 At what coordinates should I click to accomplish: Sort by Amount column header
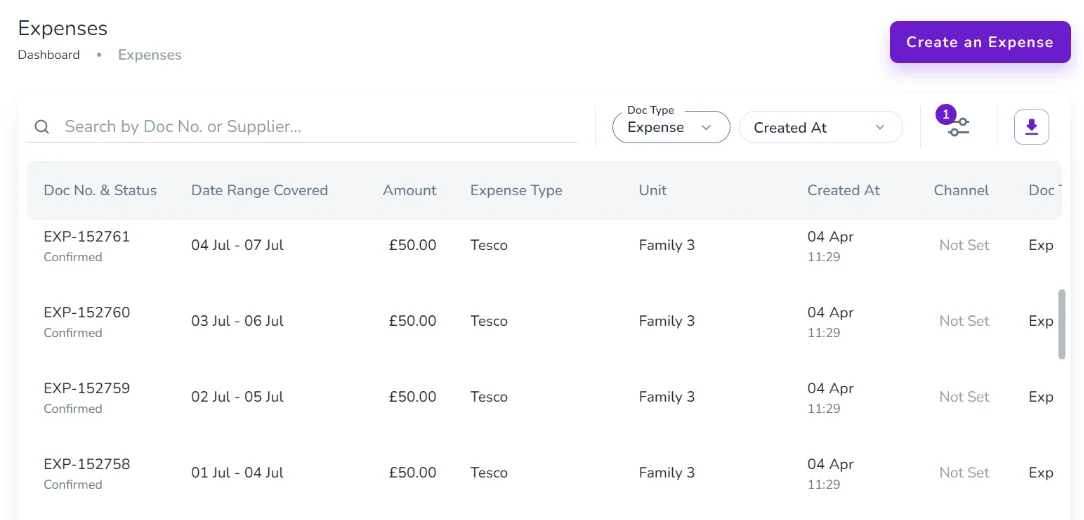pyautogui.click(x=409, y=190)
